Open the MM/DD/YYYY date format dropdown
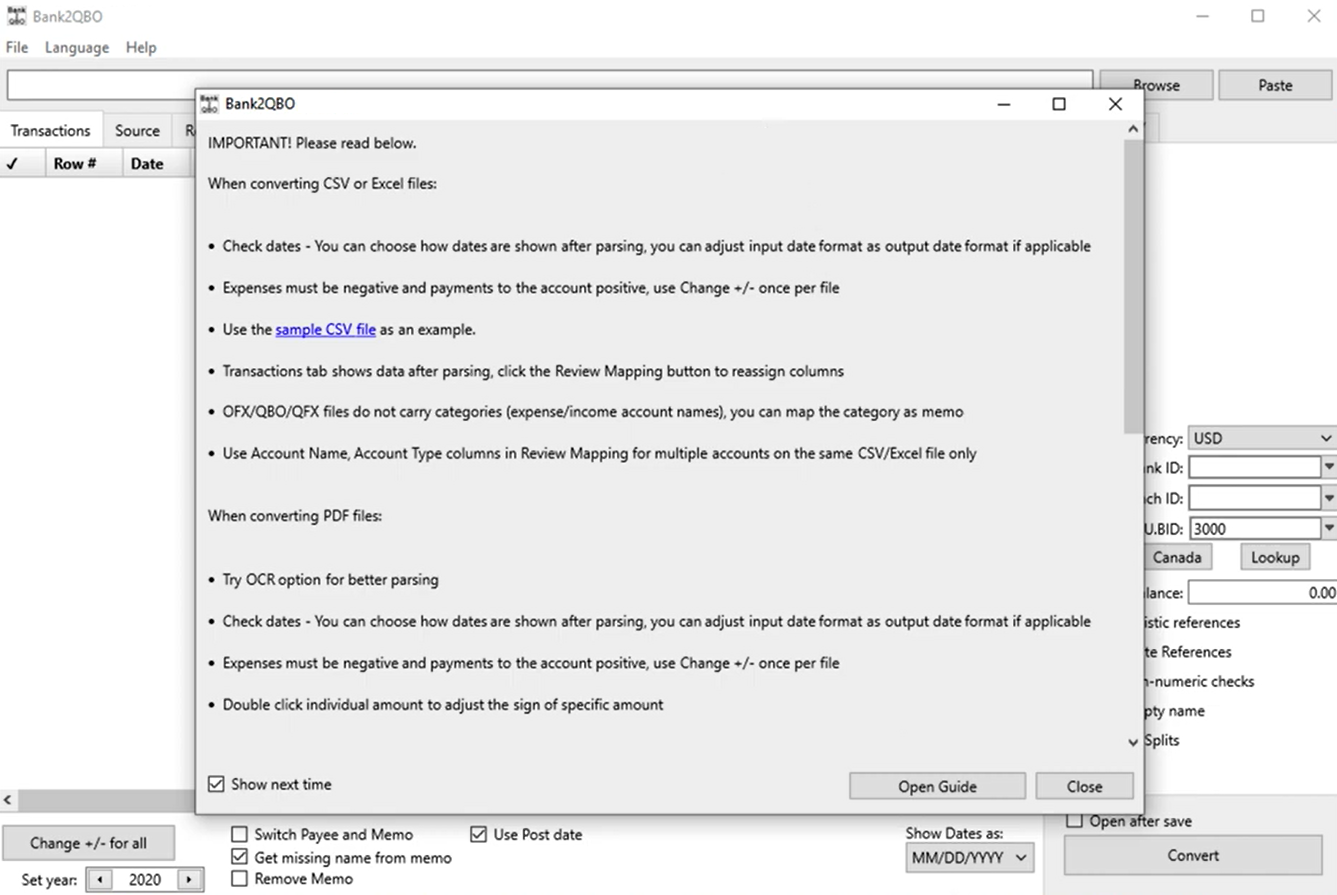Image resolution: width=1337 pixels, height=895 pixels. [x=970, y=857]
